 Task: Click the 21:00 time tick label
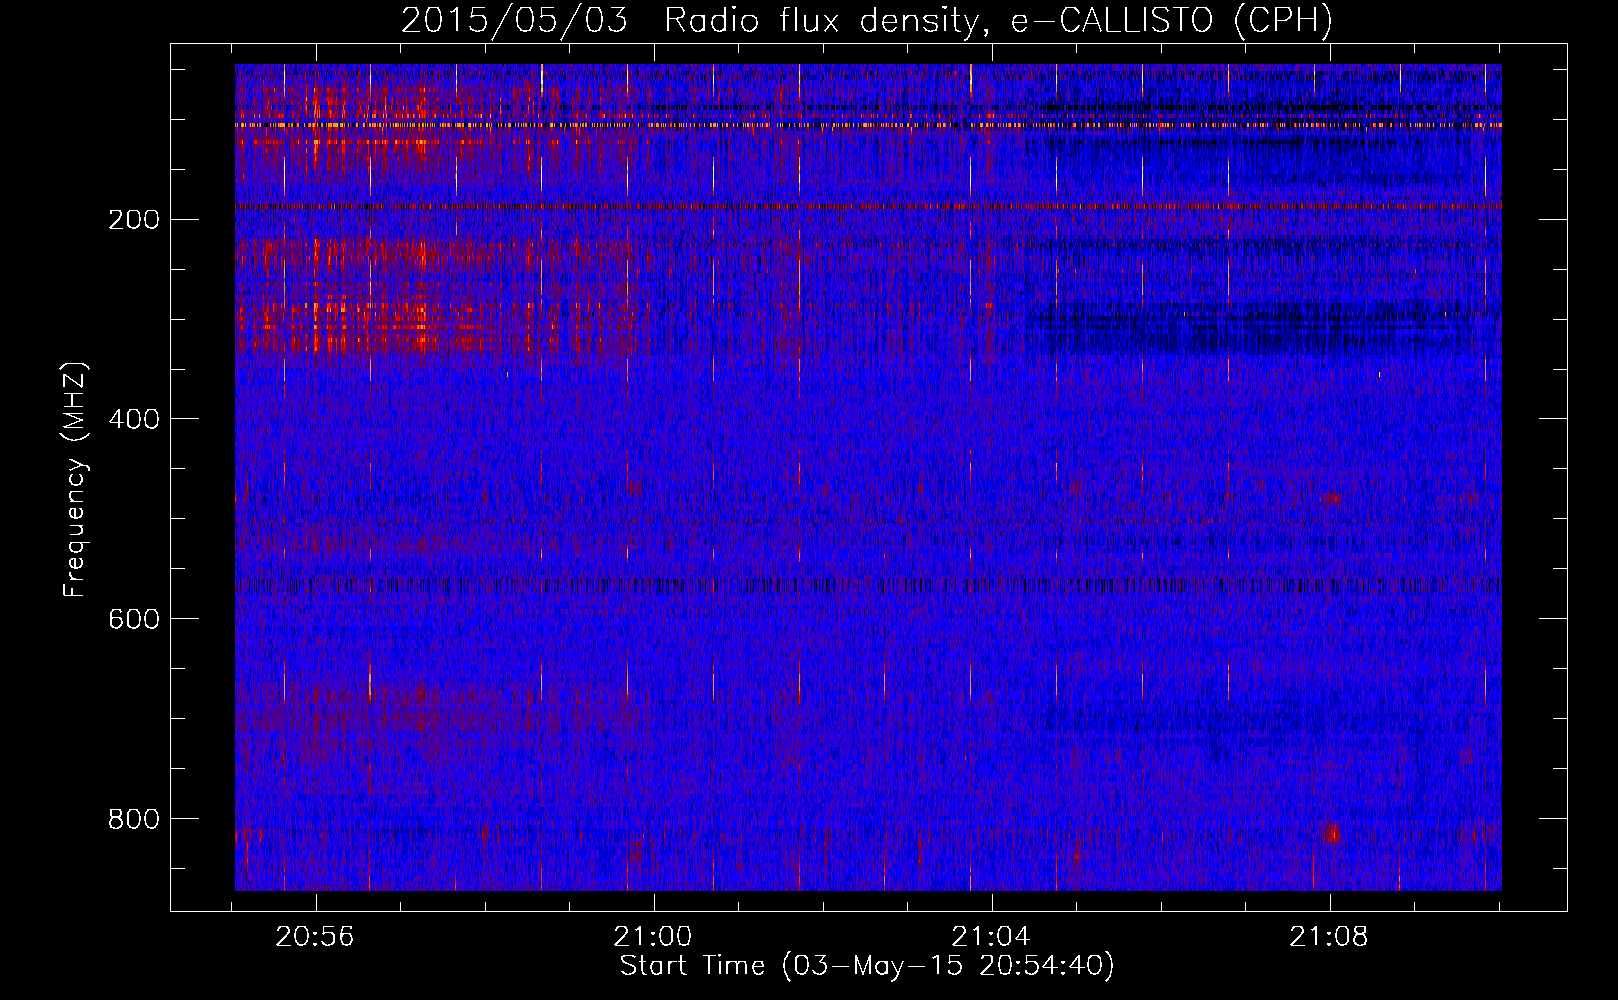tap(653, 937)
